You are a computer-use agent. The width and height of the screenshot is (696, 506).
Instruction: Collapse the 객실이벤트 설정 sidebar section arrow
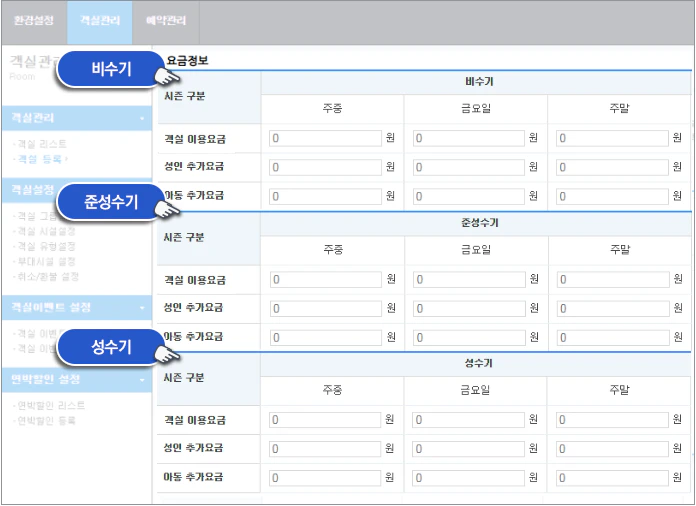tap(142, 308)
